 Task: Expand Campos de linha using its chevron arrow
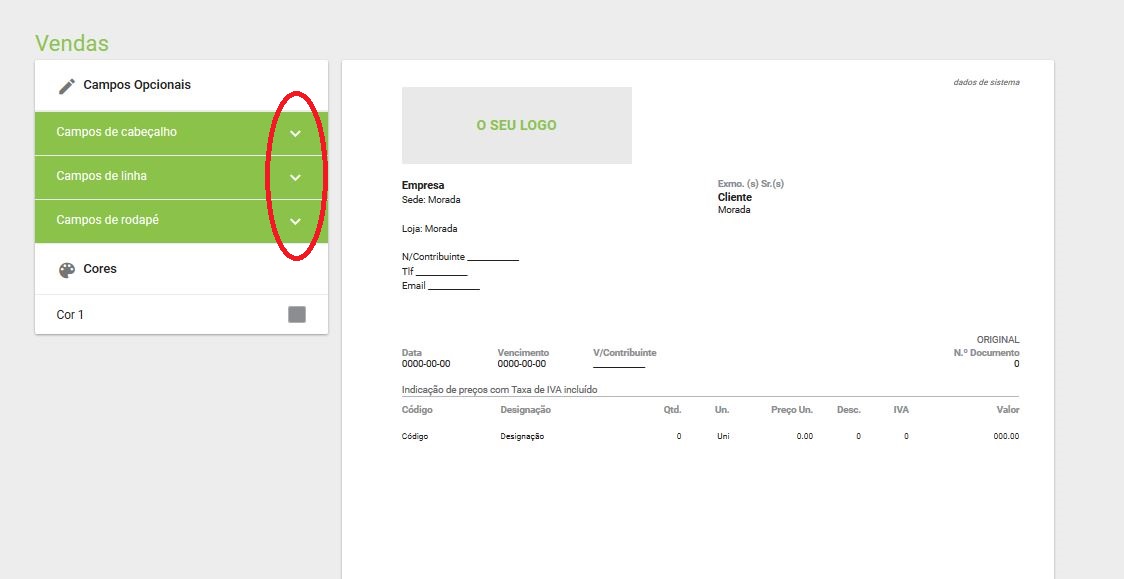point(295,177)
